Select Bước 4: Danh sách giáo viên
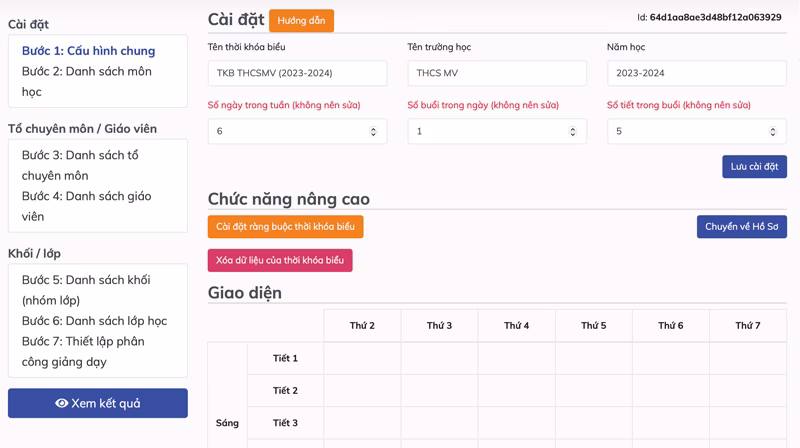 [86, 206]
